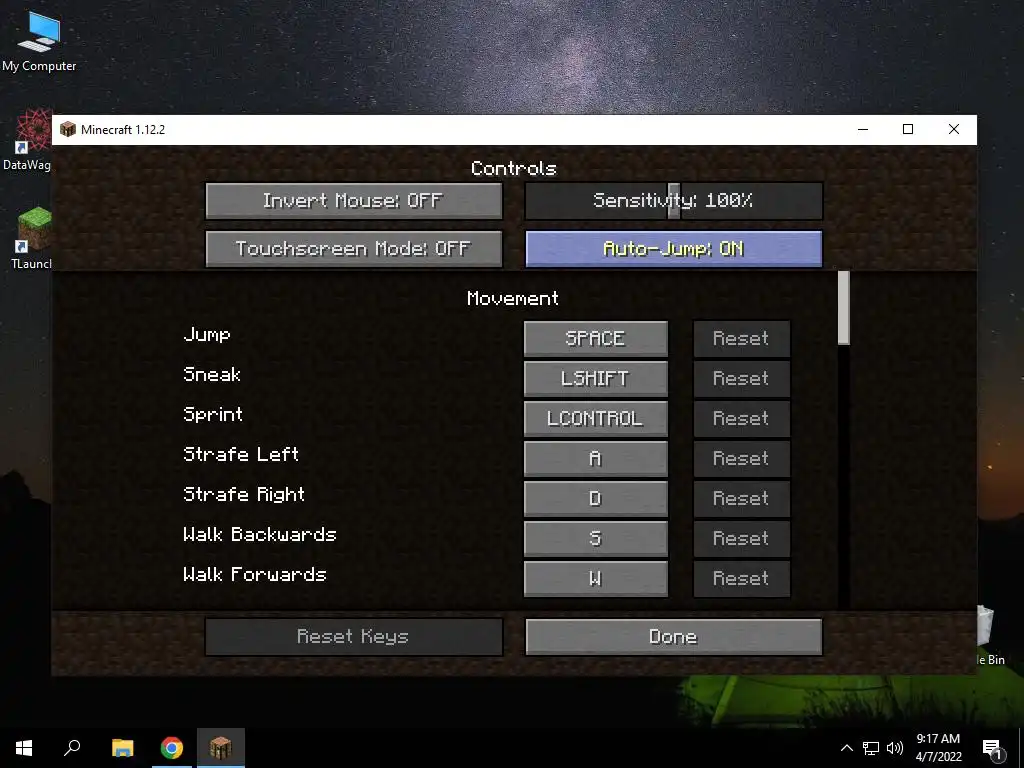The width and height of the screenshot is (1024, 768).
Task: Click the Minecraft 1.12.2 window title
Action: tap(123, 129)
